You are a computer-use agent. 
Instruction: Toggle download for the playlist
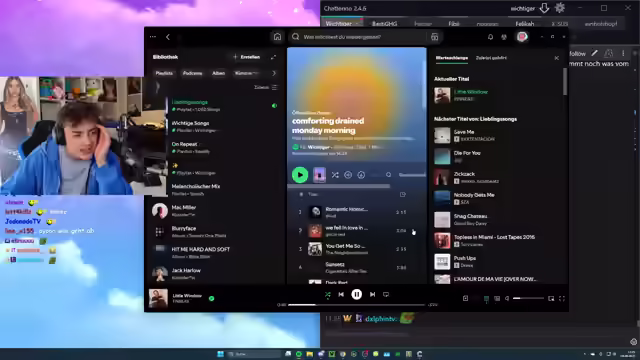(x=361, y=175)
